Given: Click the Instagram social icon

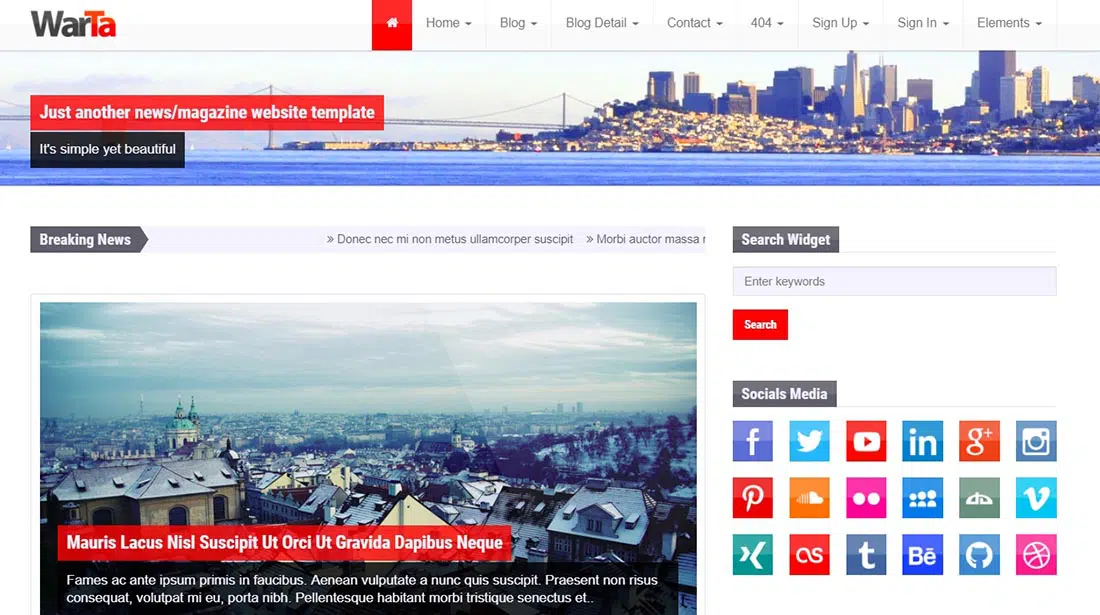Looking at the screenshot, I should [x=1036, y=441].
